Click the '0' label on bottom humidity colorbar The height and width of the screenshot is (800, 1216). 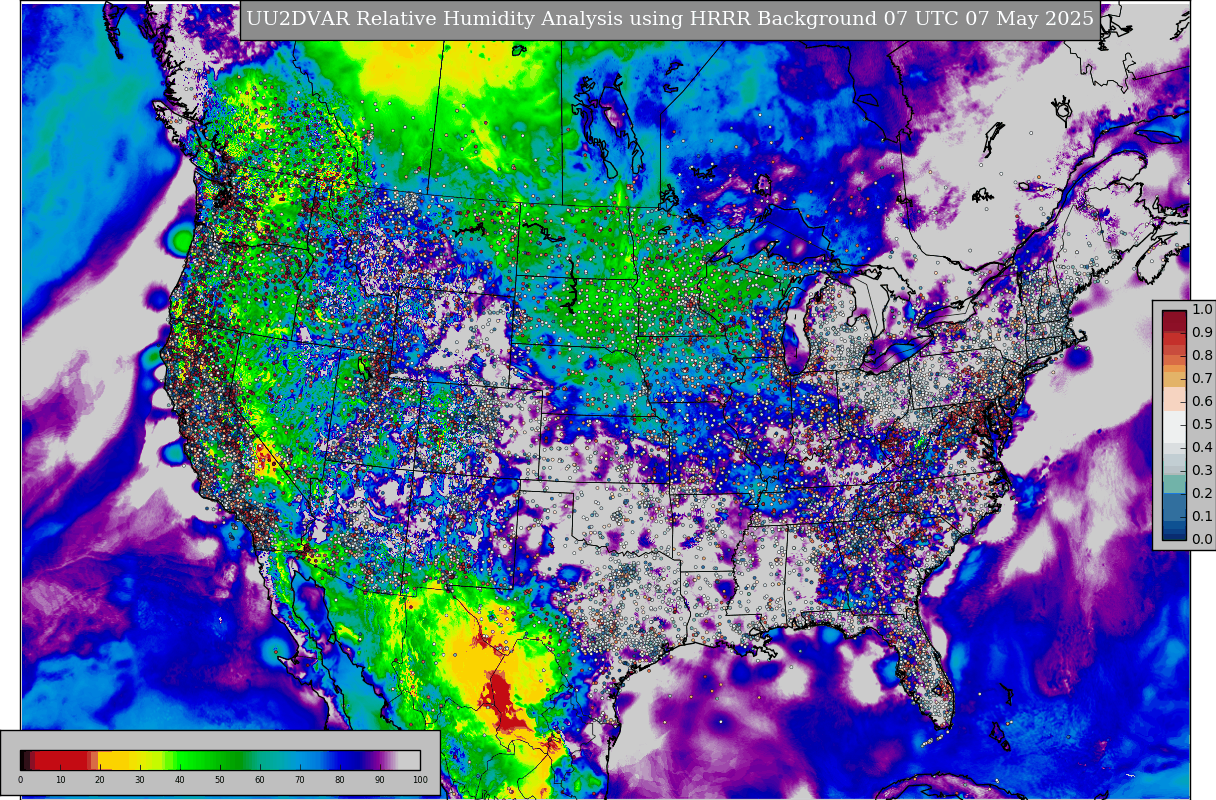point(20,780)
